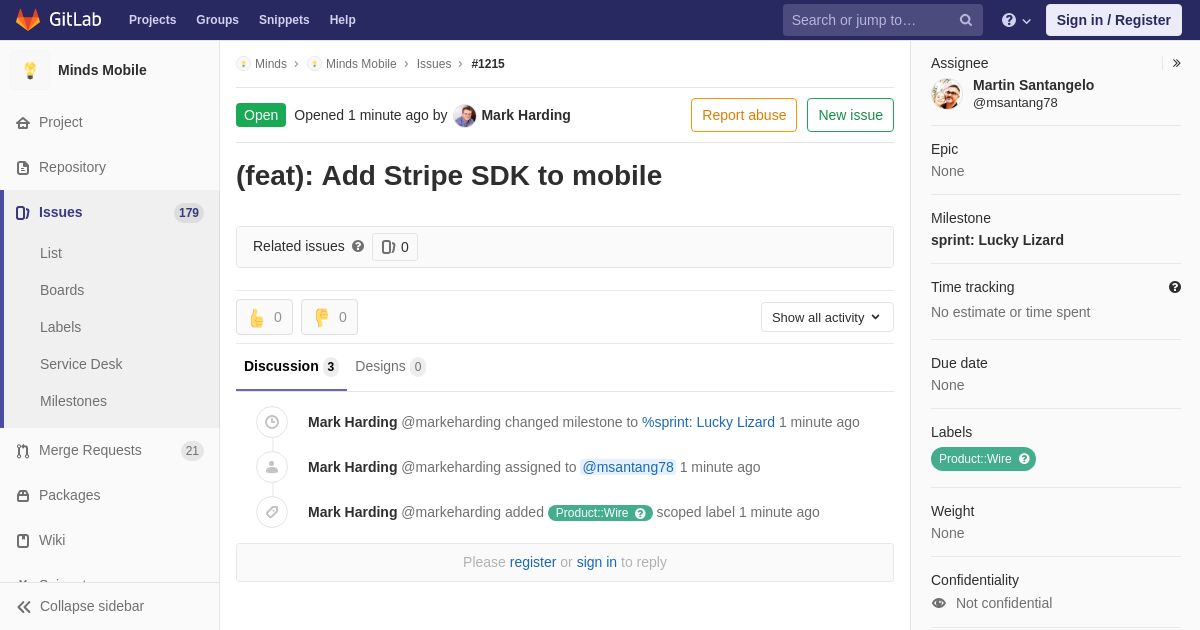Click the Issues breadcrumb link
Screen dimensions: 1200x630
434,64
